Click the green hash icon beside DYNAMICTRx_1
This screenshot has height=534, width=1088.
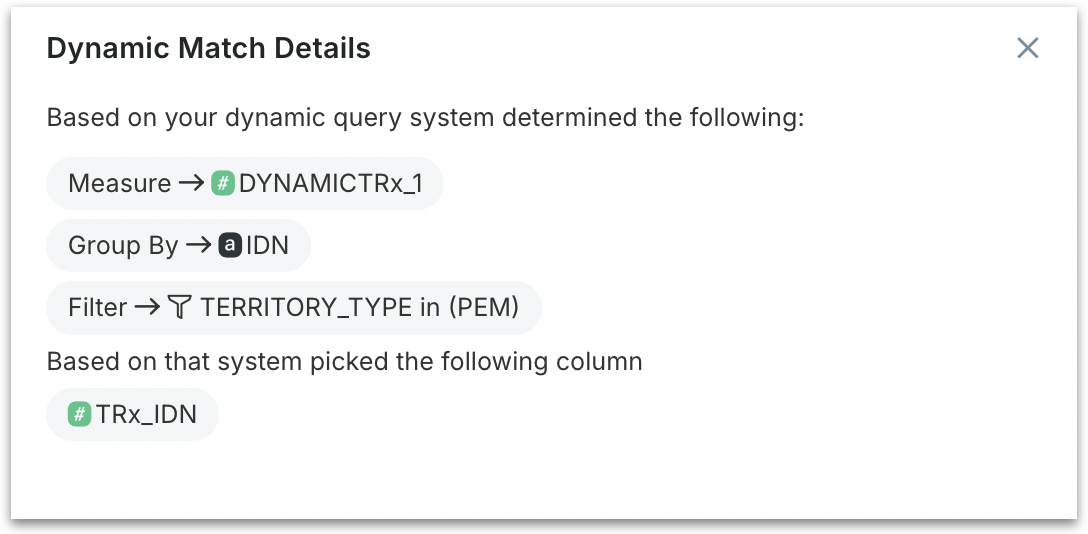tap(222, 183)
